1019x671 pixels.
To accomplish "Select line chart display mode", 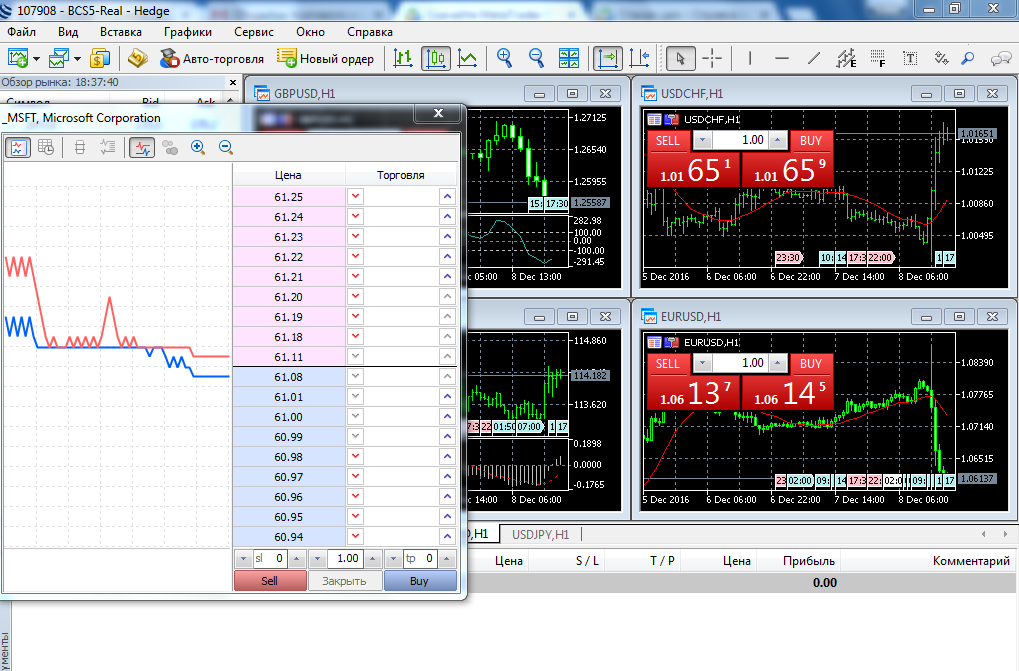I will (x=467, y=58).
